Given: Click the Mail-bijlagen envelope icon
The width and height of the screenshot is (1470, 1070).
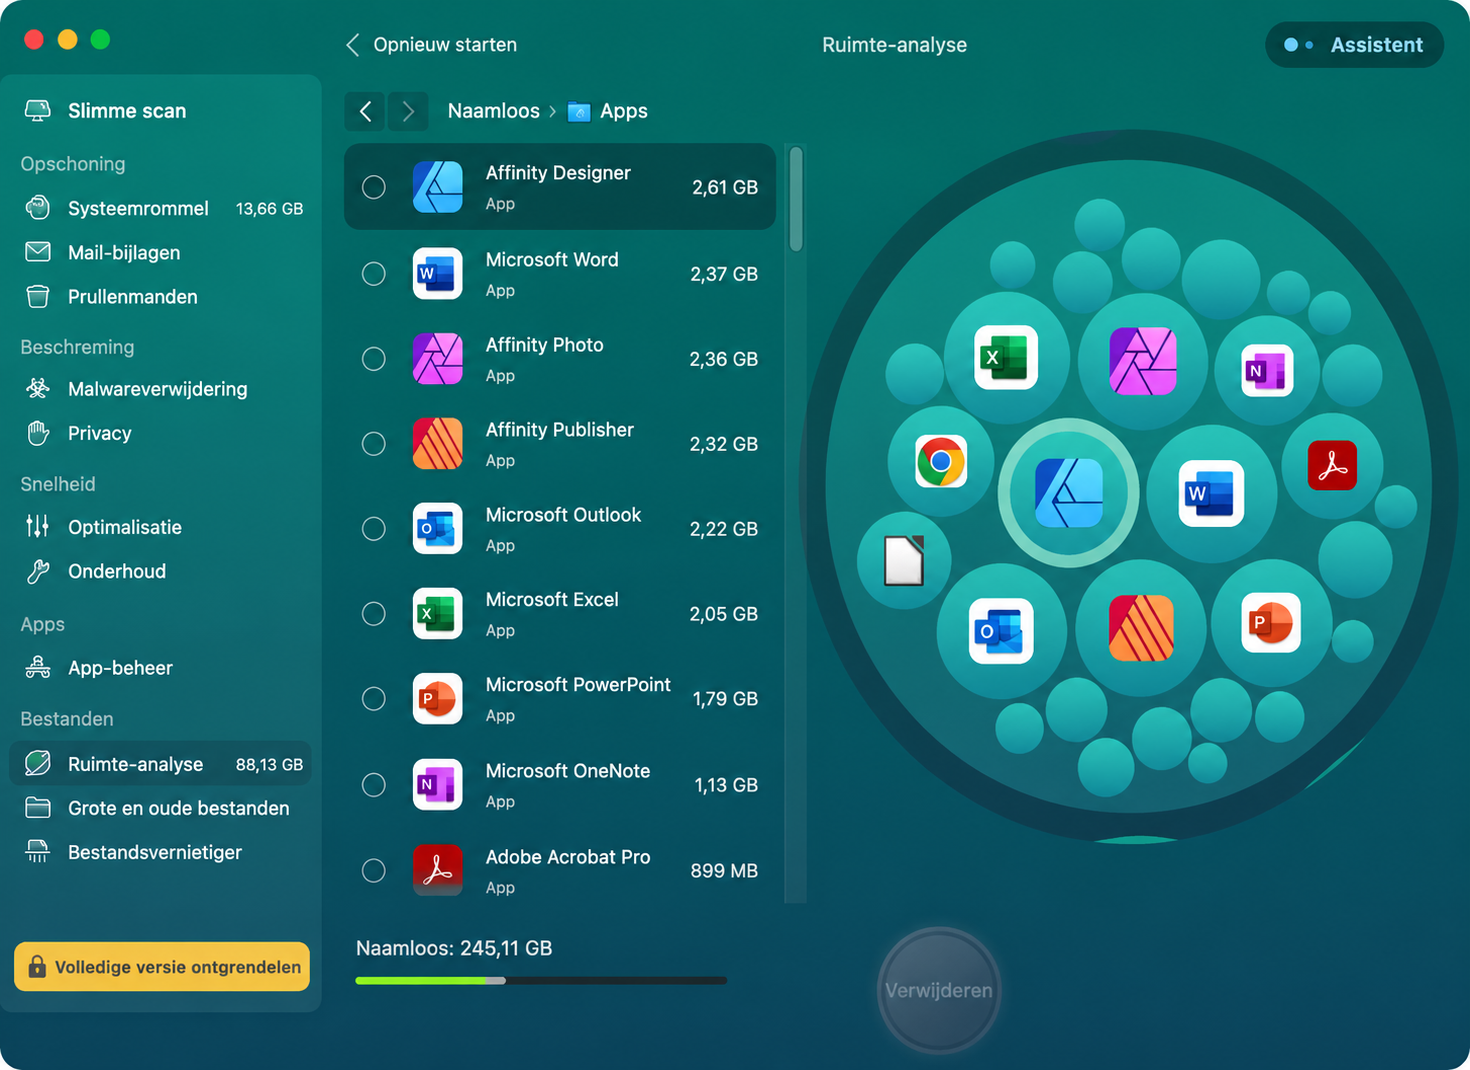Looking at the screenshot, I should 38,252.
